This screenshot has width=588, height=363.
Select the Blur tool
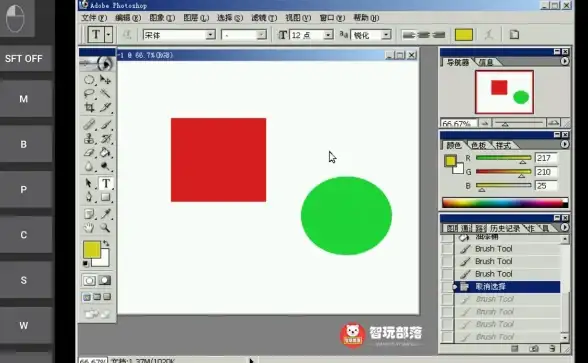(x=89, y=166)
